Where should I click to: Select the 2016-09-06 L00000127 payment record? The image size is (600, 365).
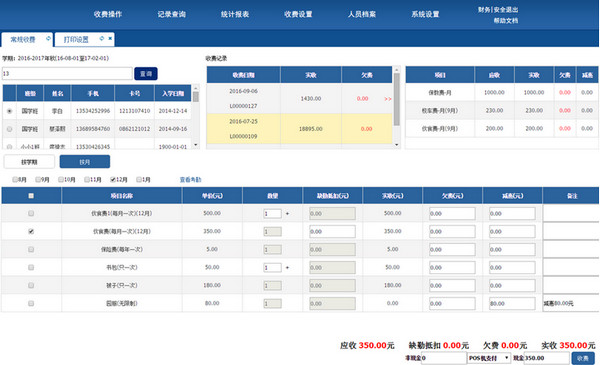(x=299, y=98)
